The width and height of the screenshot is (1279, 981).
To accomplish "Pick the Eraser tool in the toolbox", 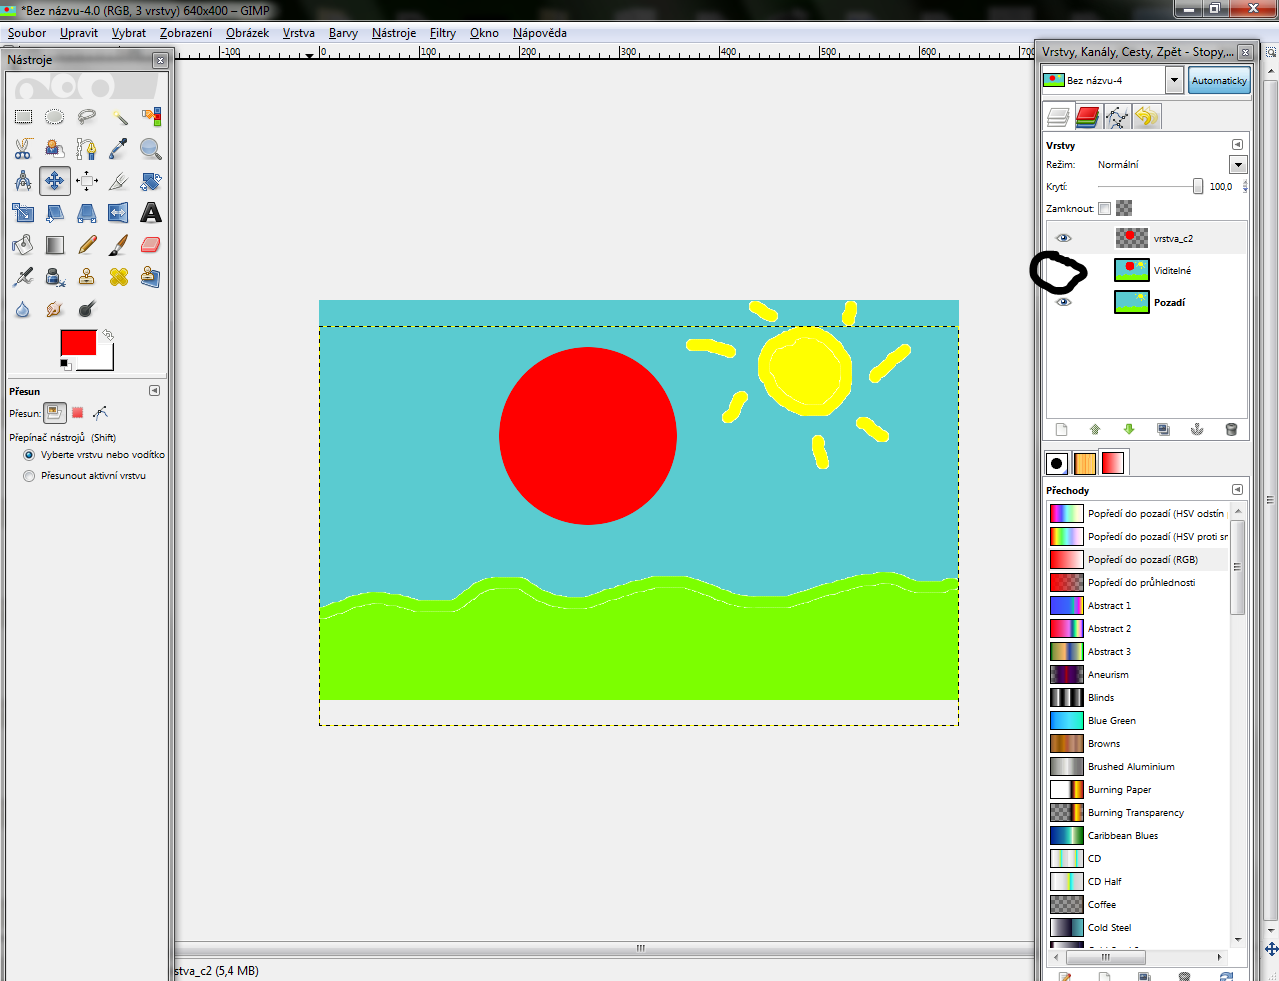I will tap(151, 245).
